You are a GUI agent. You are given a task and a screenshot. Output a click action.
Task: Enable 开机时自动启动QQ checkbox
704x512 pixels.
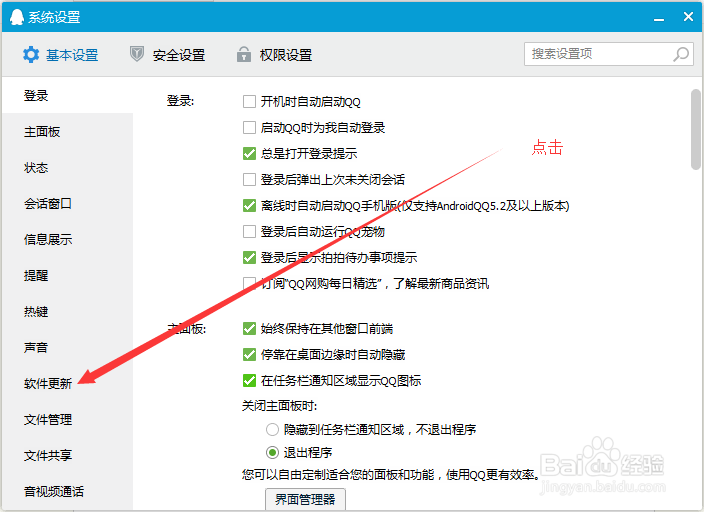pos(249,102)
